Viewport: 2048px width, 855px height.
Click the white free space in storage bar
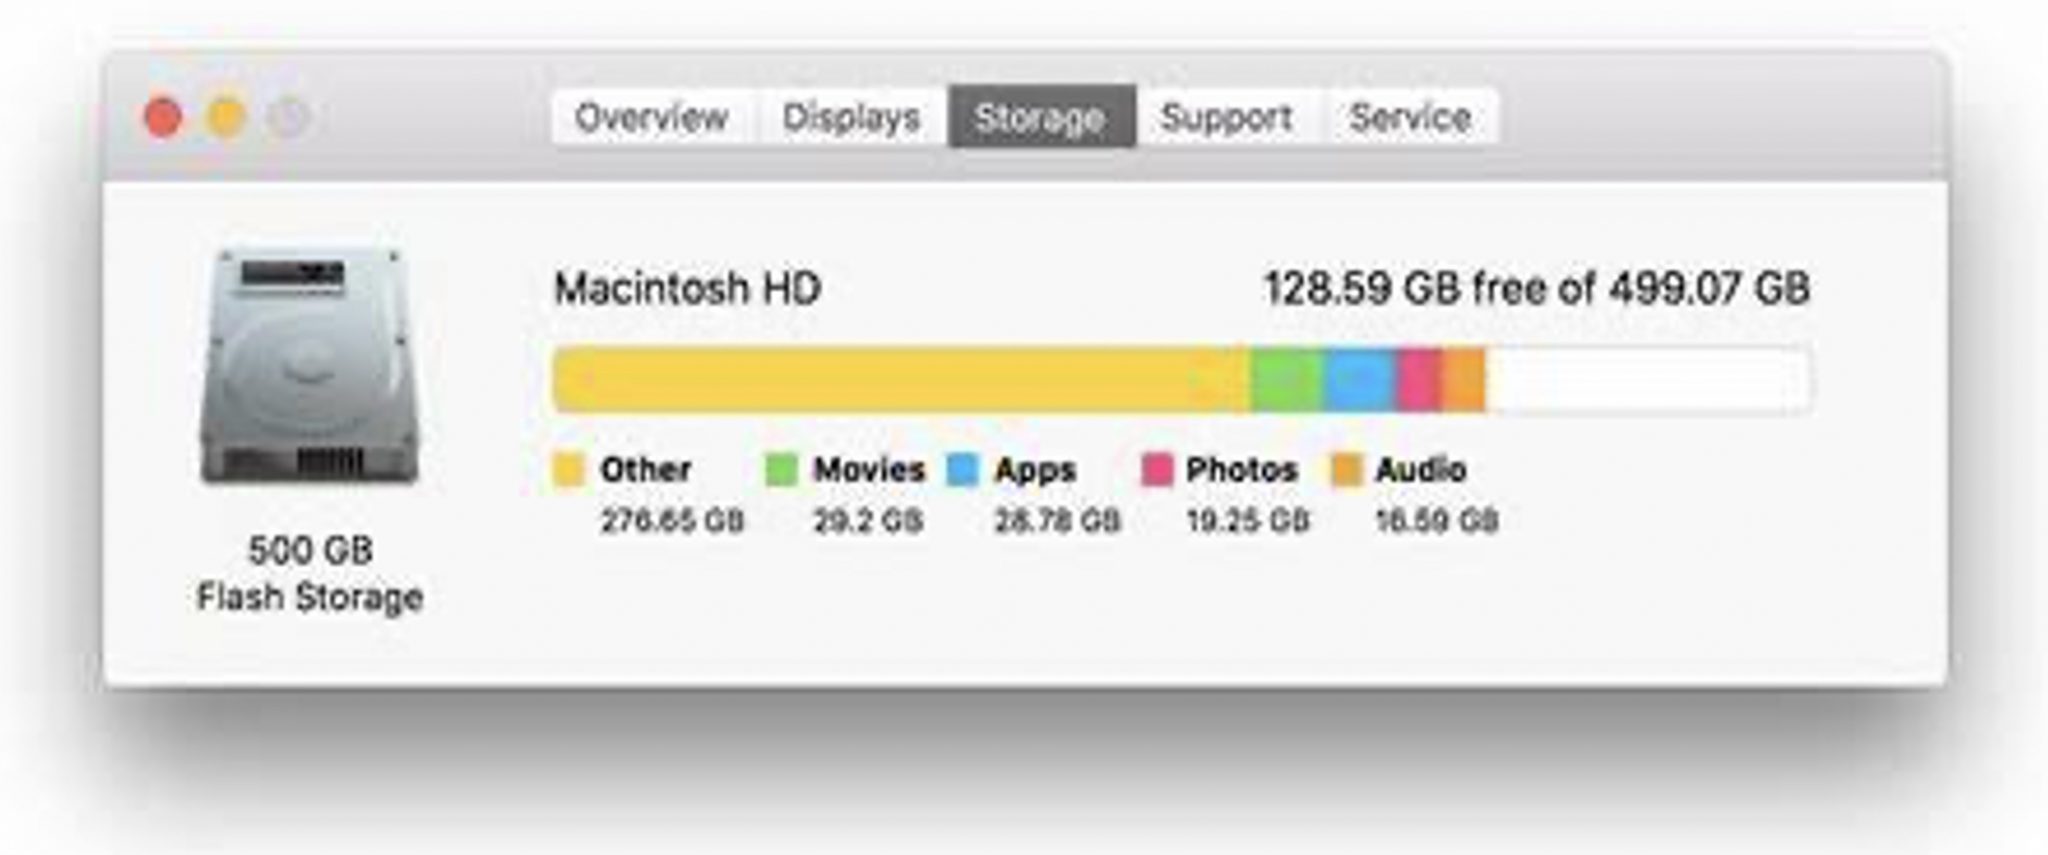tap(1648, 379)
